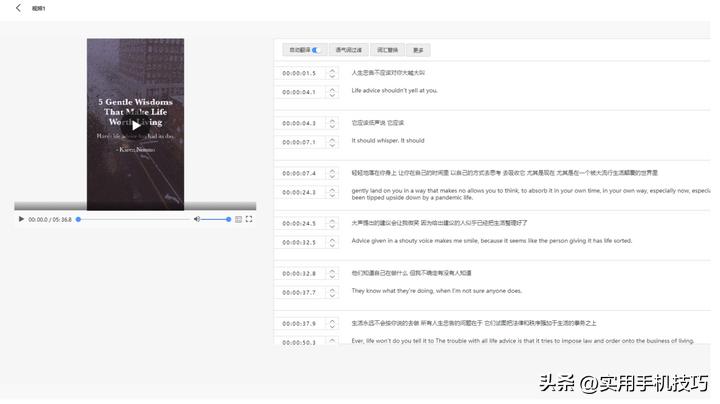
Task: Click the start time field 00:00:32.8
Action: point(301,274)
